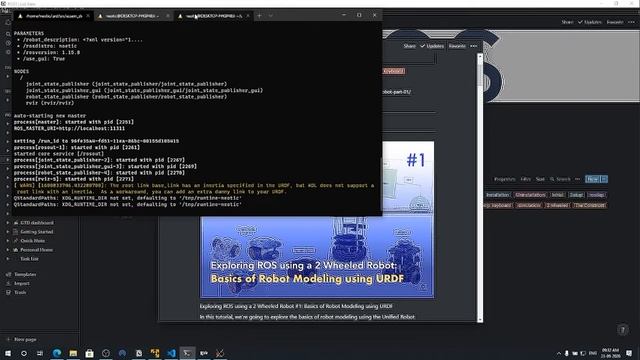This screenshot has width=640, height=360.
Task: Open Templates in Notion sidebar
Action: pyautogui.click(x=25, y=274)
